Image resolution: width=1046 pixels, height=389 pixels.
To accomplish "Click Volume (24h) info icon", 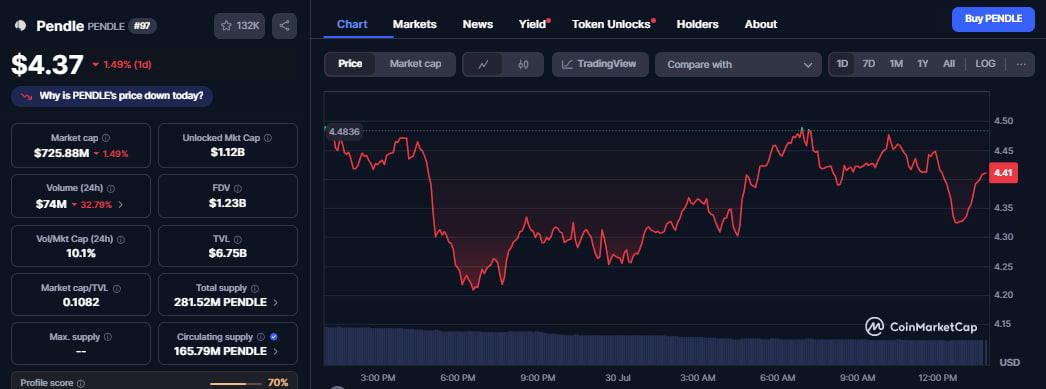I will [x=111, y=189].
